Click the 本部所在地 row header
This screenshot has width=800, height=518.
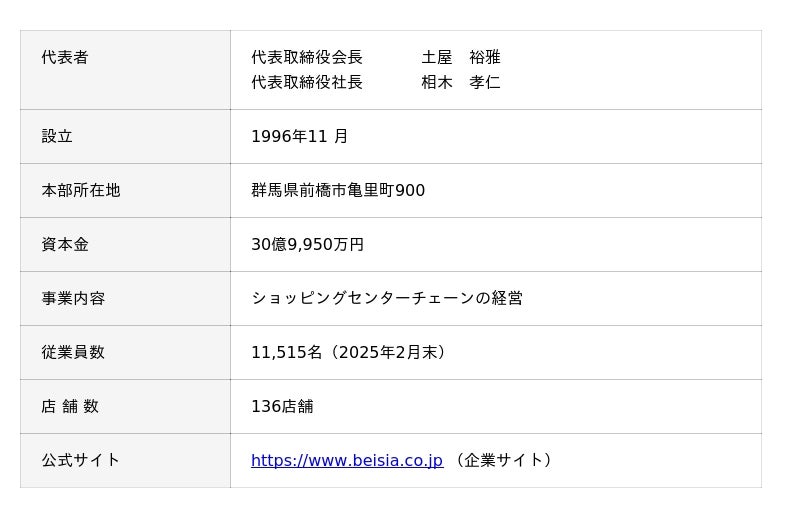pyautogui.click(x=81, y=191)
